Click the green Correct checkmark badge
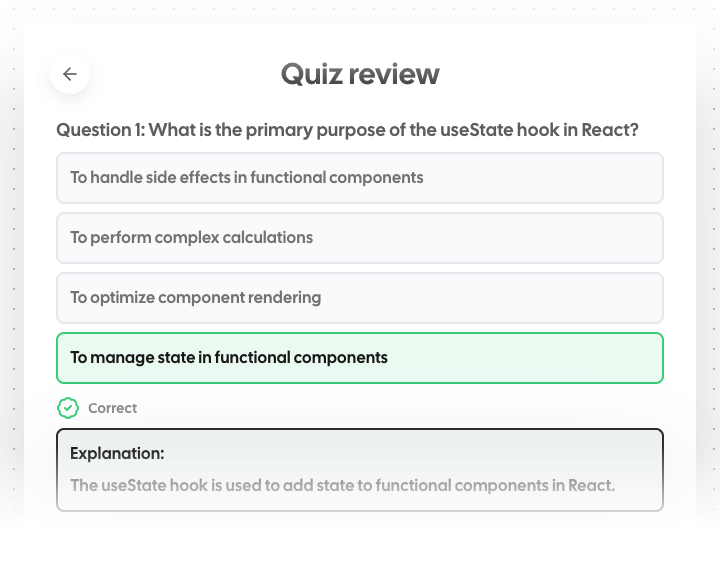 pyautogui.click(x=68, y=408)
